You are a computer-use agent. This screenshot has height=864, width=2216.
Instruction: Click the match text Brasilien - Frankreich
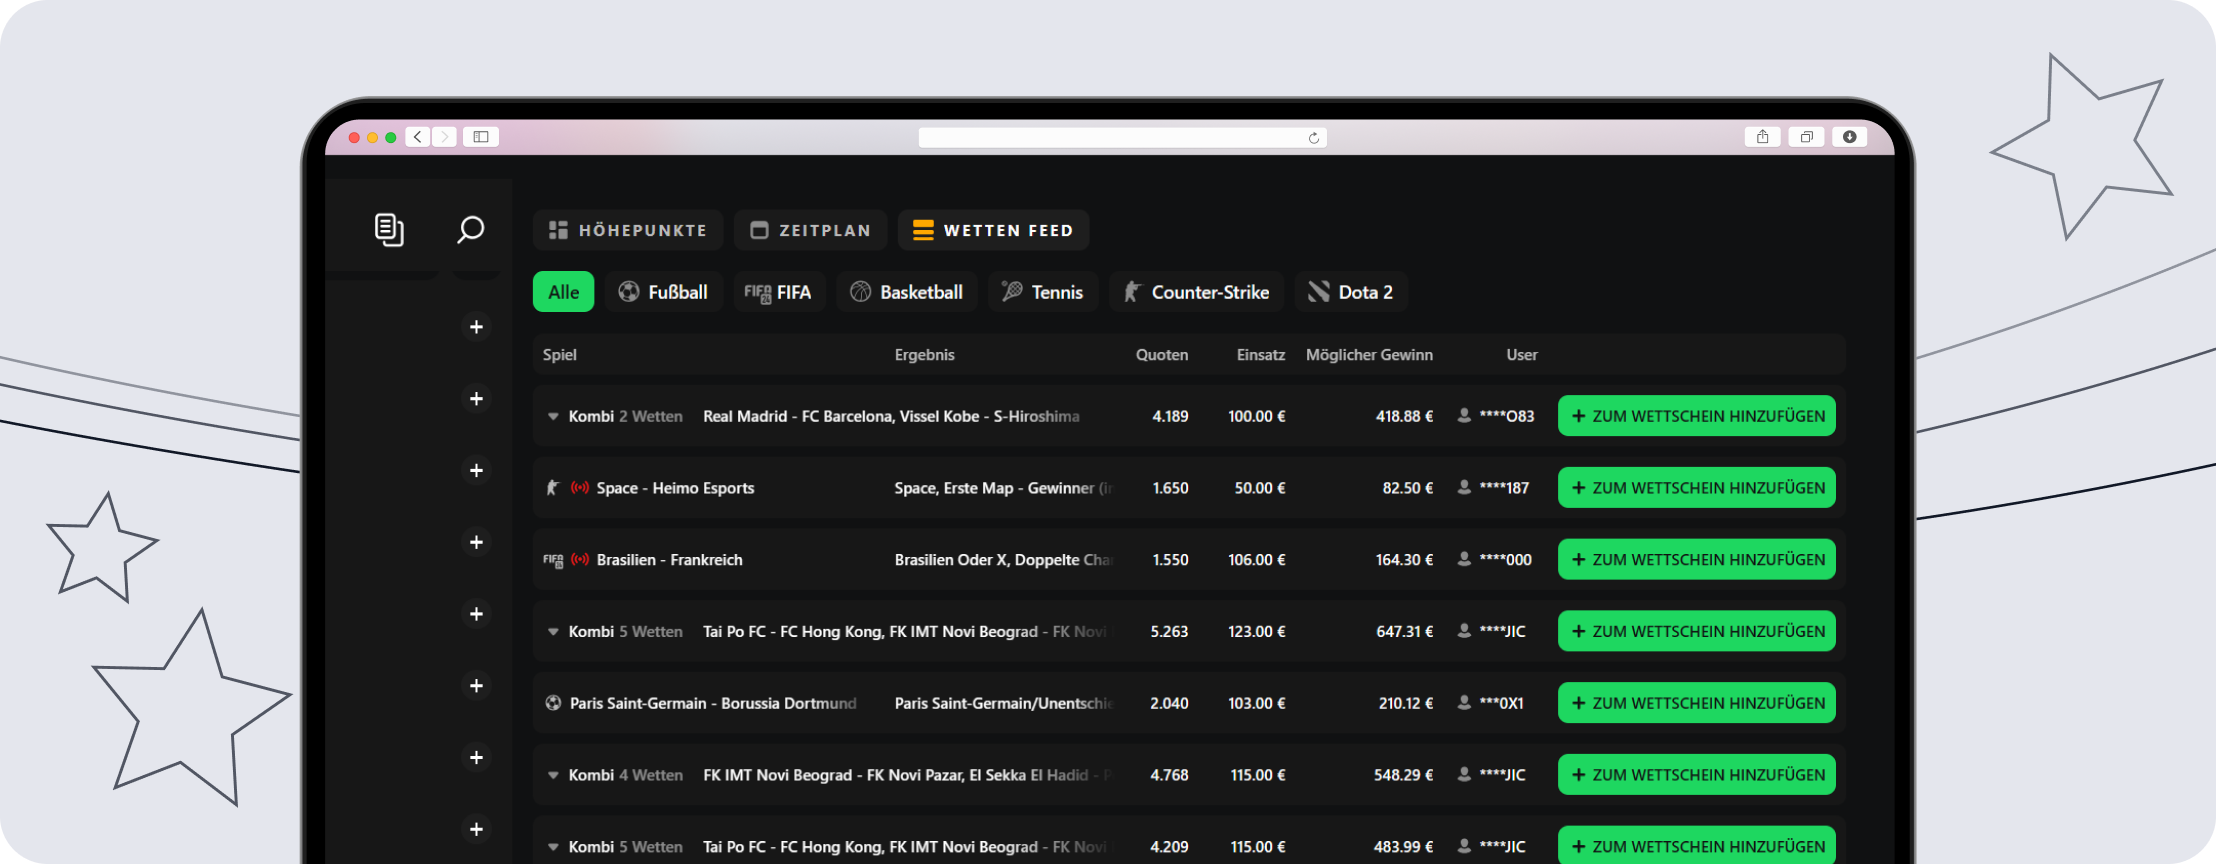670,560
